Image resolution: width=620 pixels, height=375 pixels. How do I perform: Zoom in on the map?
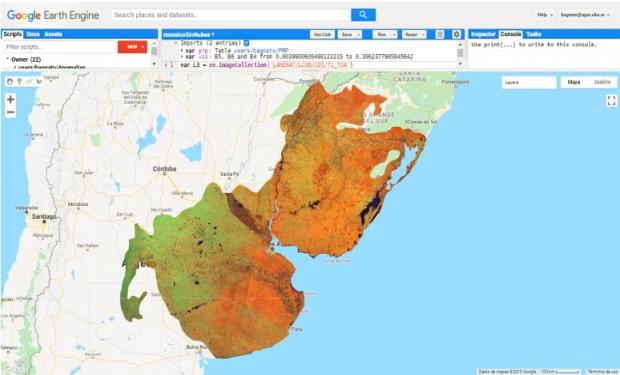(11, 99)
